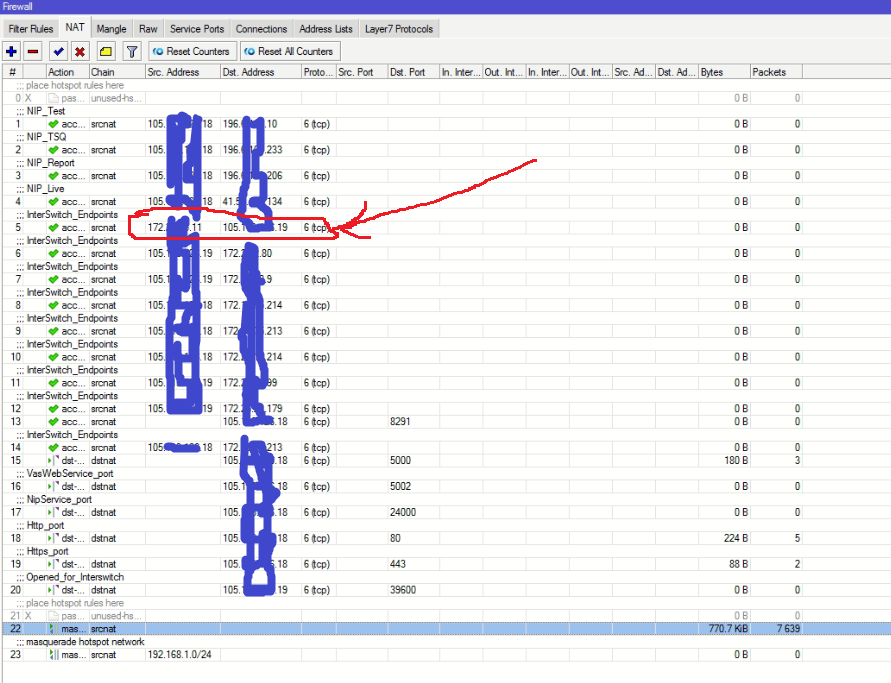
Task: Open the yellow comment icon
Action: (x=106, y=52)
